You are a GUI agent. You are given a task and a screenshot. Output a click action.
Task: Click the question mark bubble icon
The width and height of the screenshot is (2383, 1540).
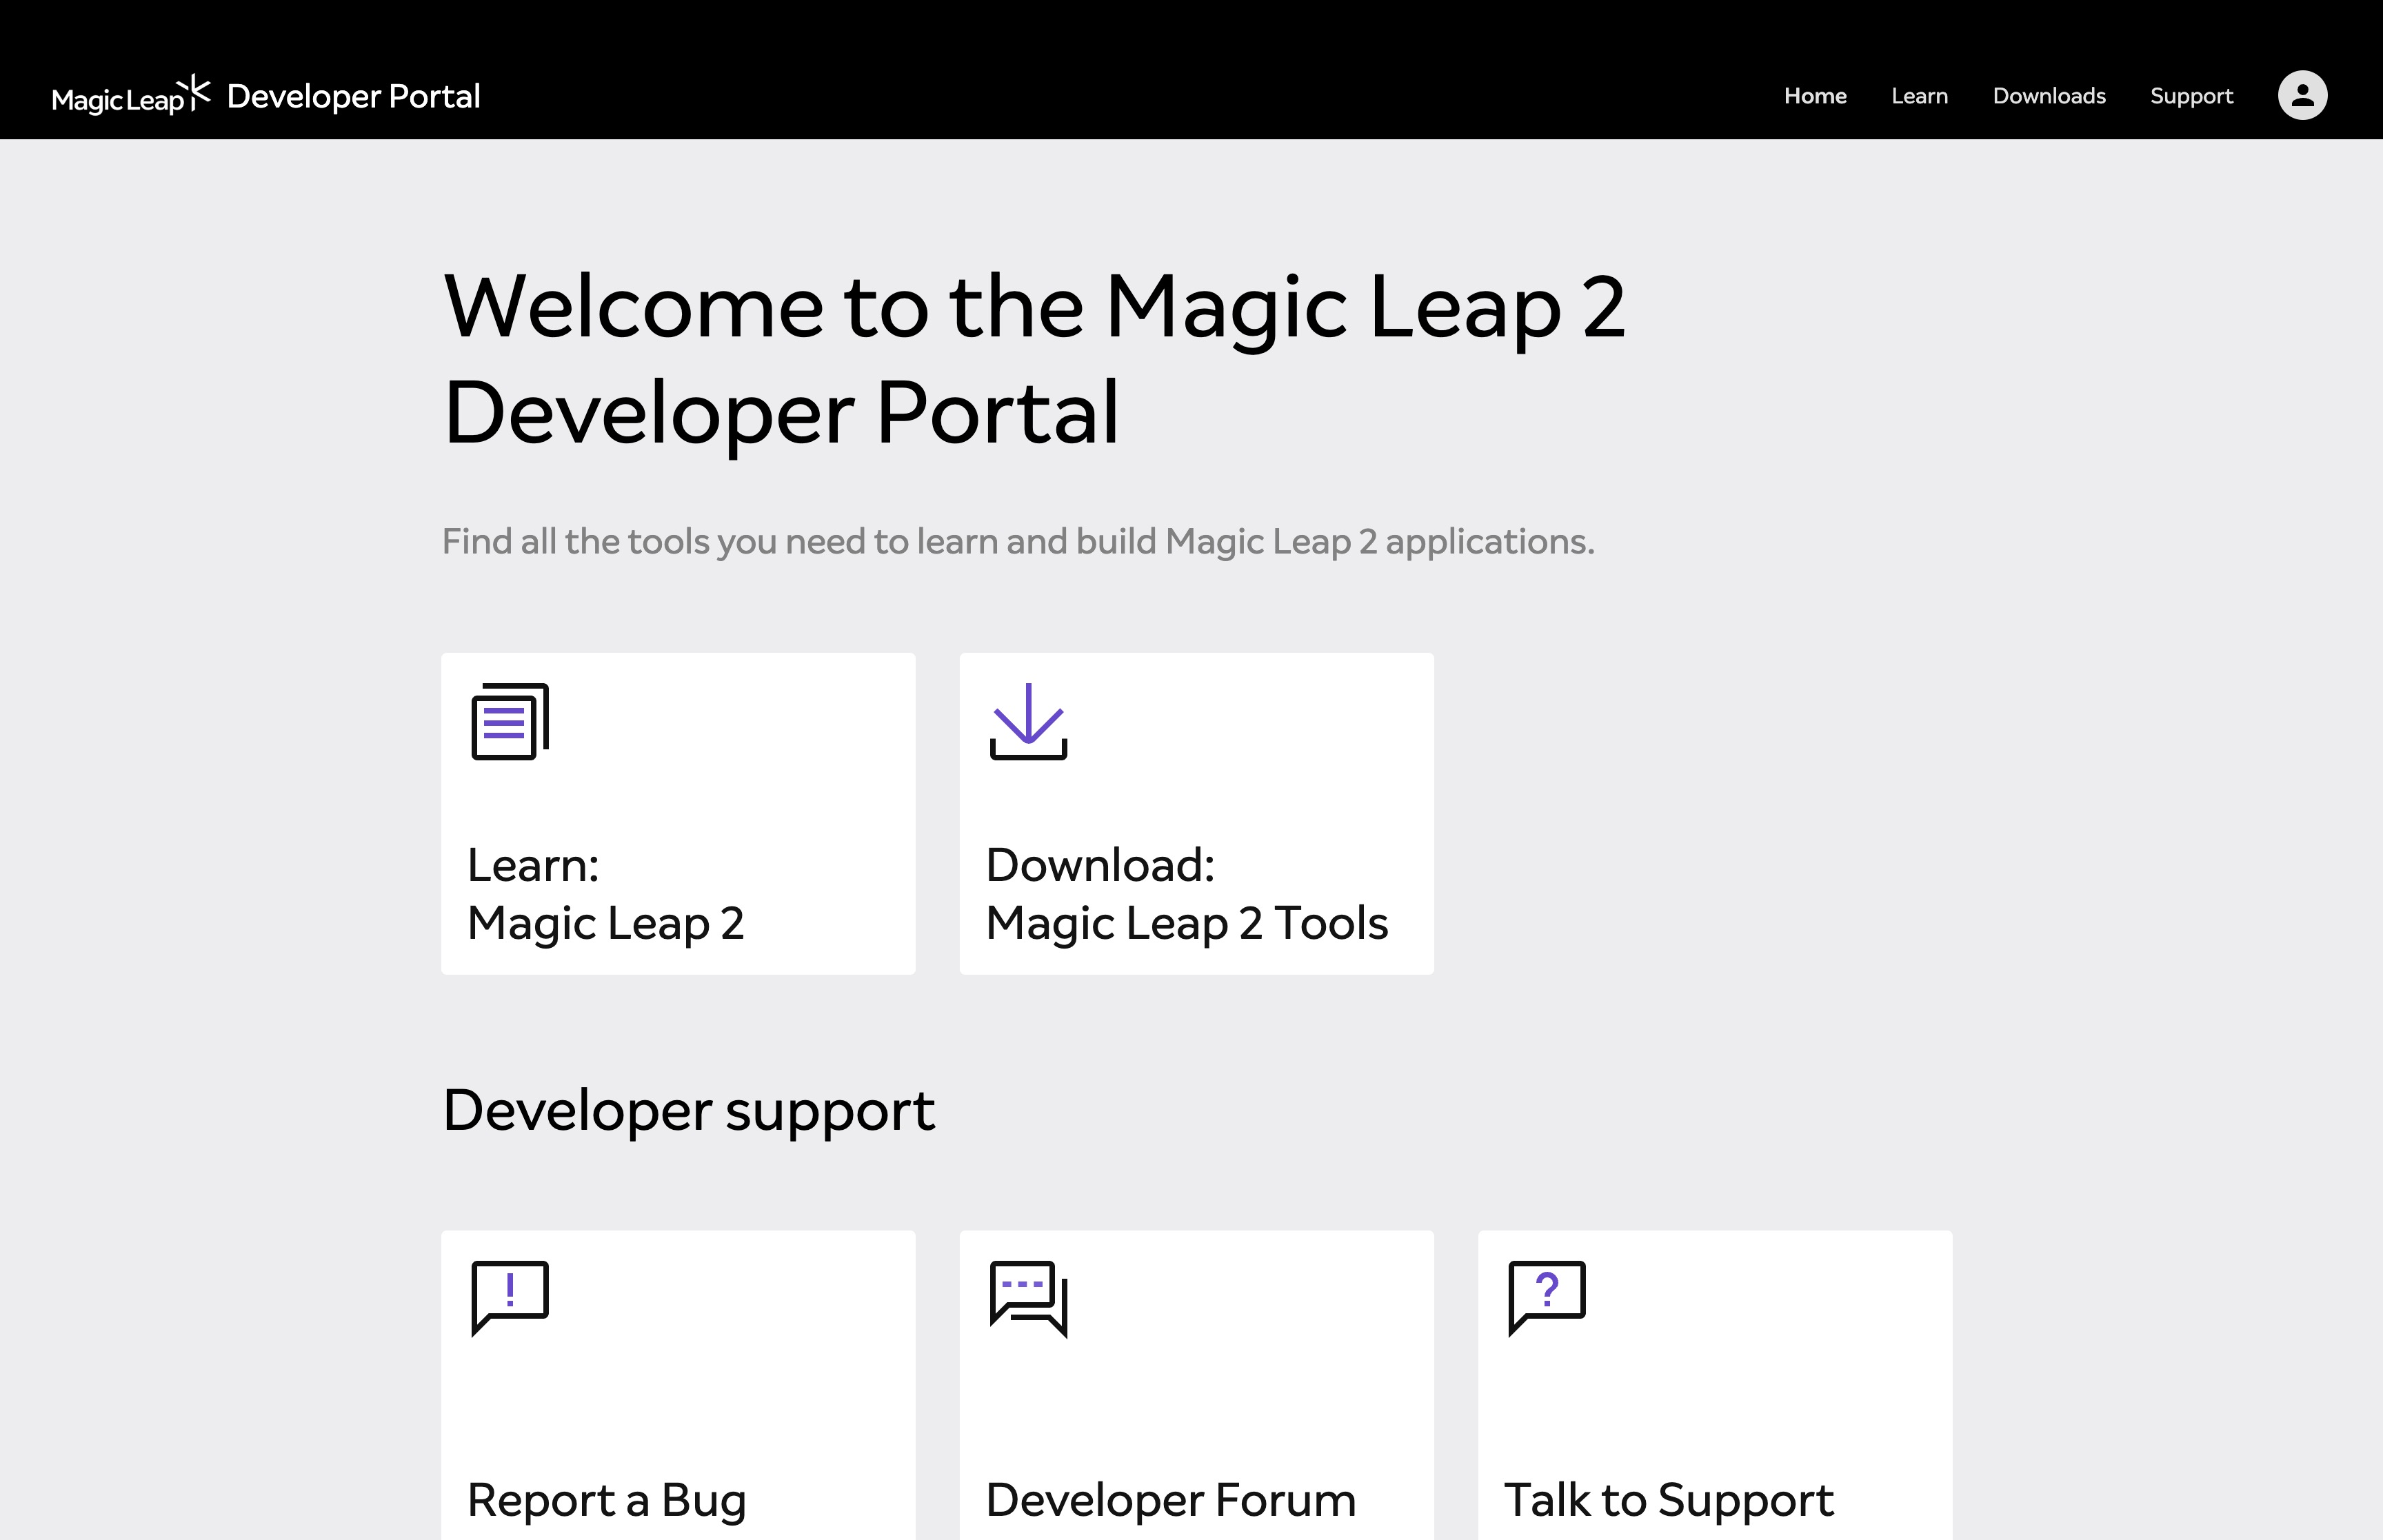[x=1546, y=1297]
